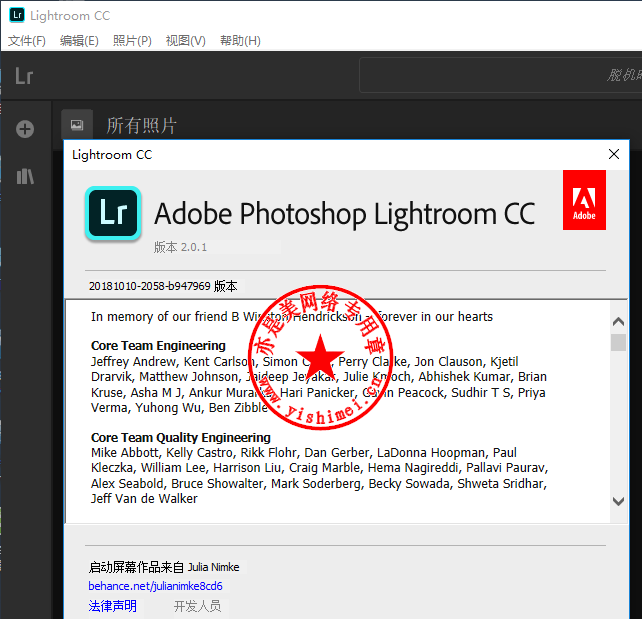Screen dimensions: 642x619
Task: Click the add photos plus icon
Action: point(25,129)
